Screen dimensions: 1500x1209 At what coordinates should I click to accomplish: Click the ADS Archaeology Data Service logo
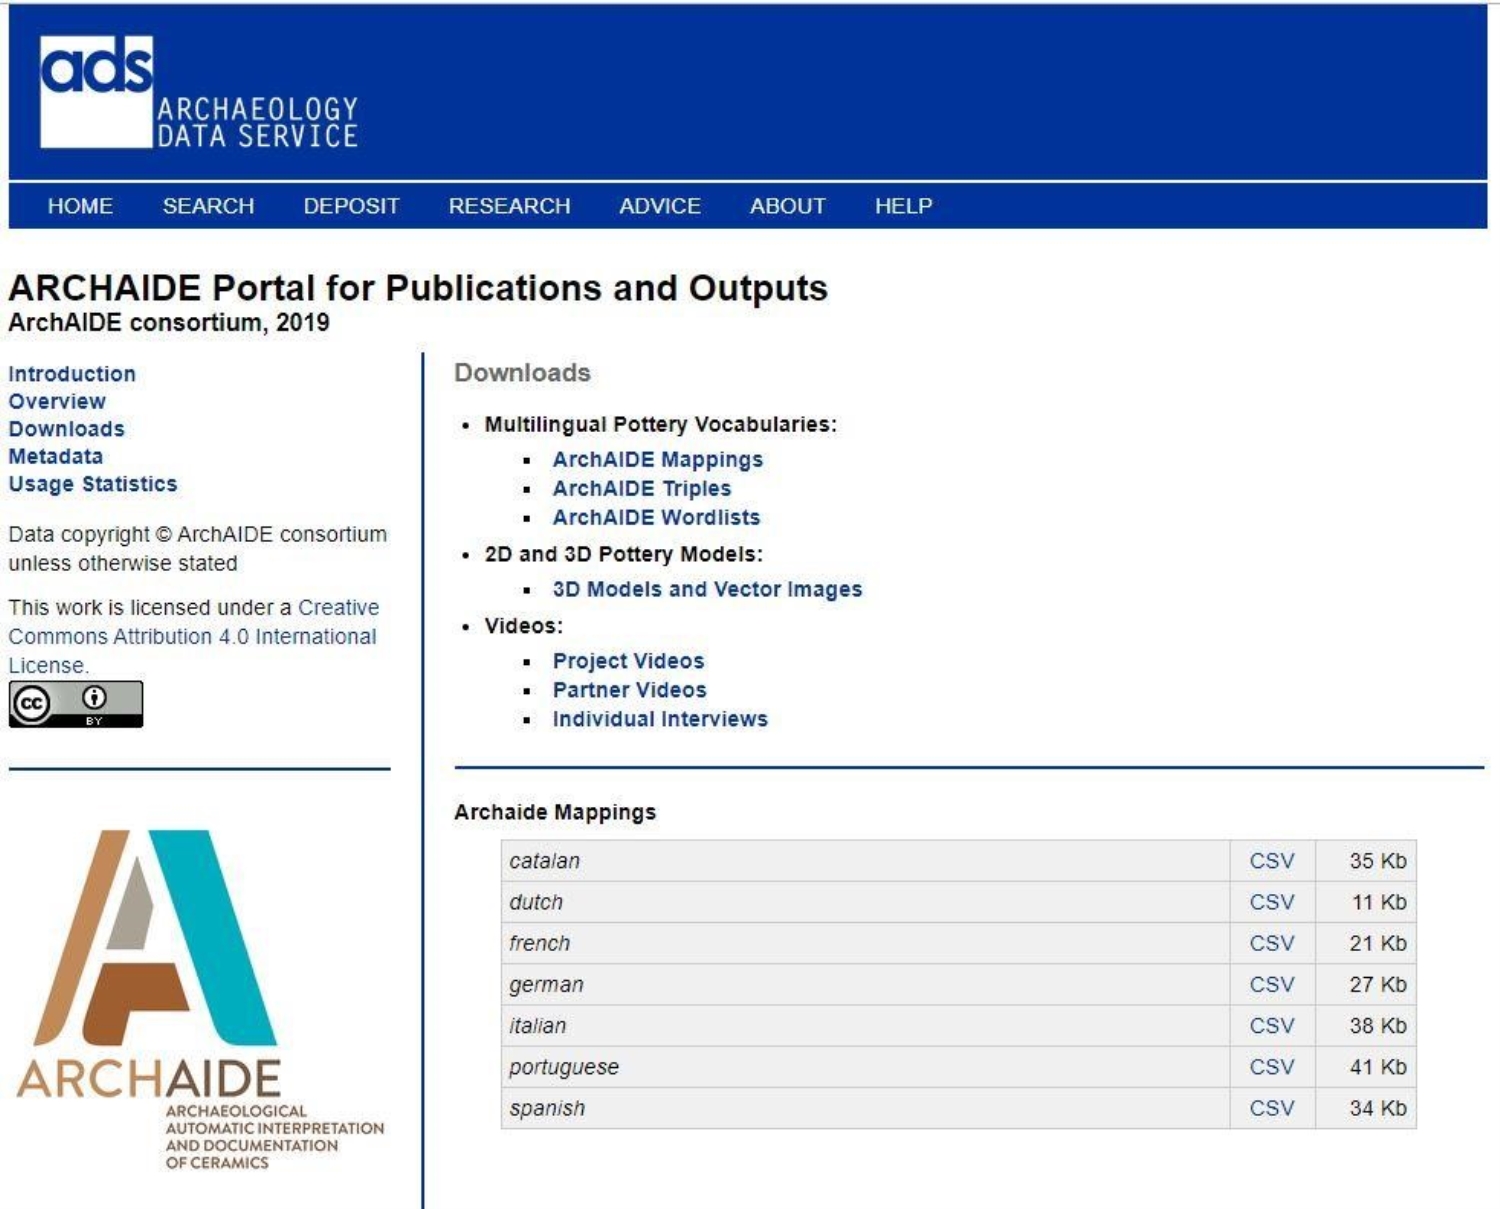pyautogui.click(x=199, y=92)
